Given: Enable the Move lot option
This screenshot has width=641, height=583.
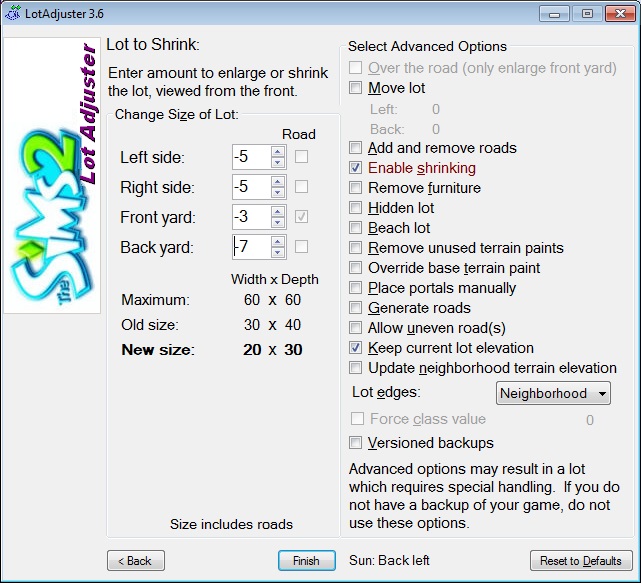Looking at the screenshot, I should coord(355,87).
